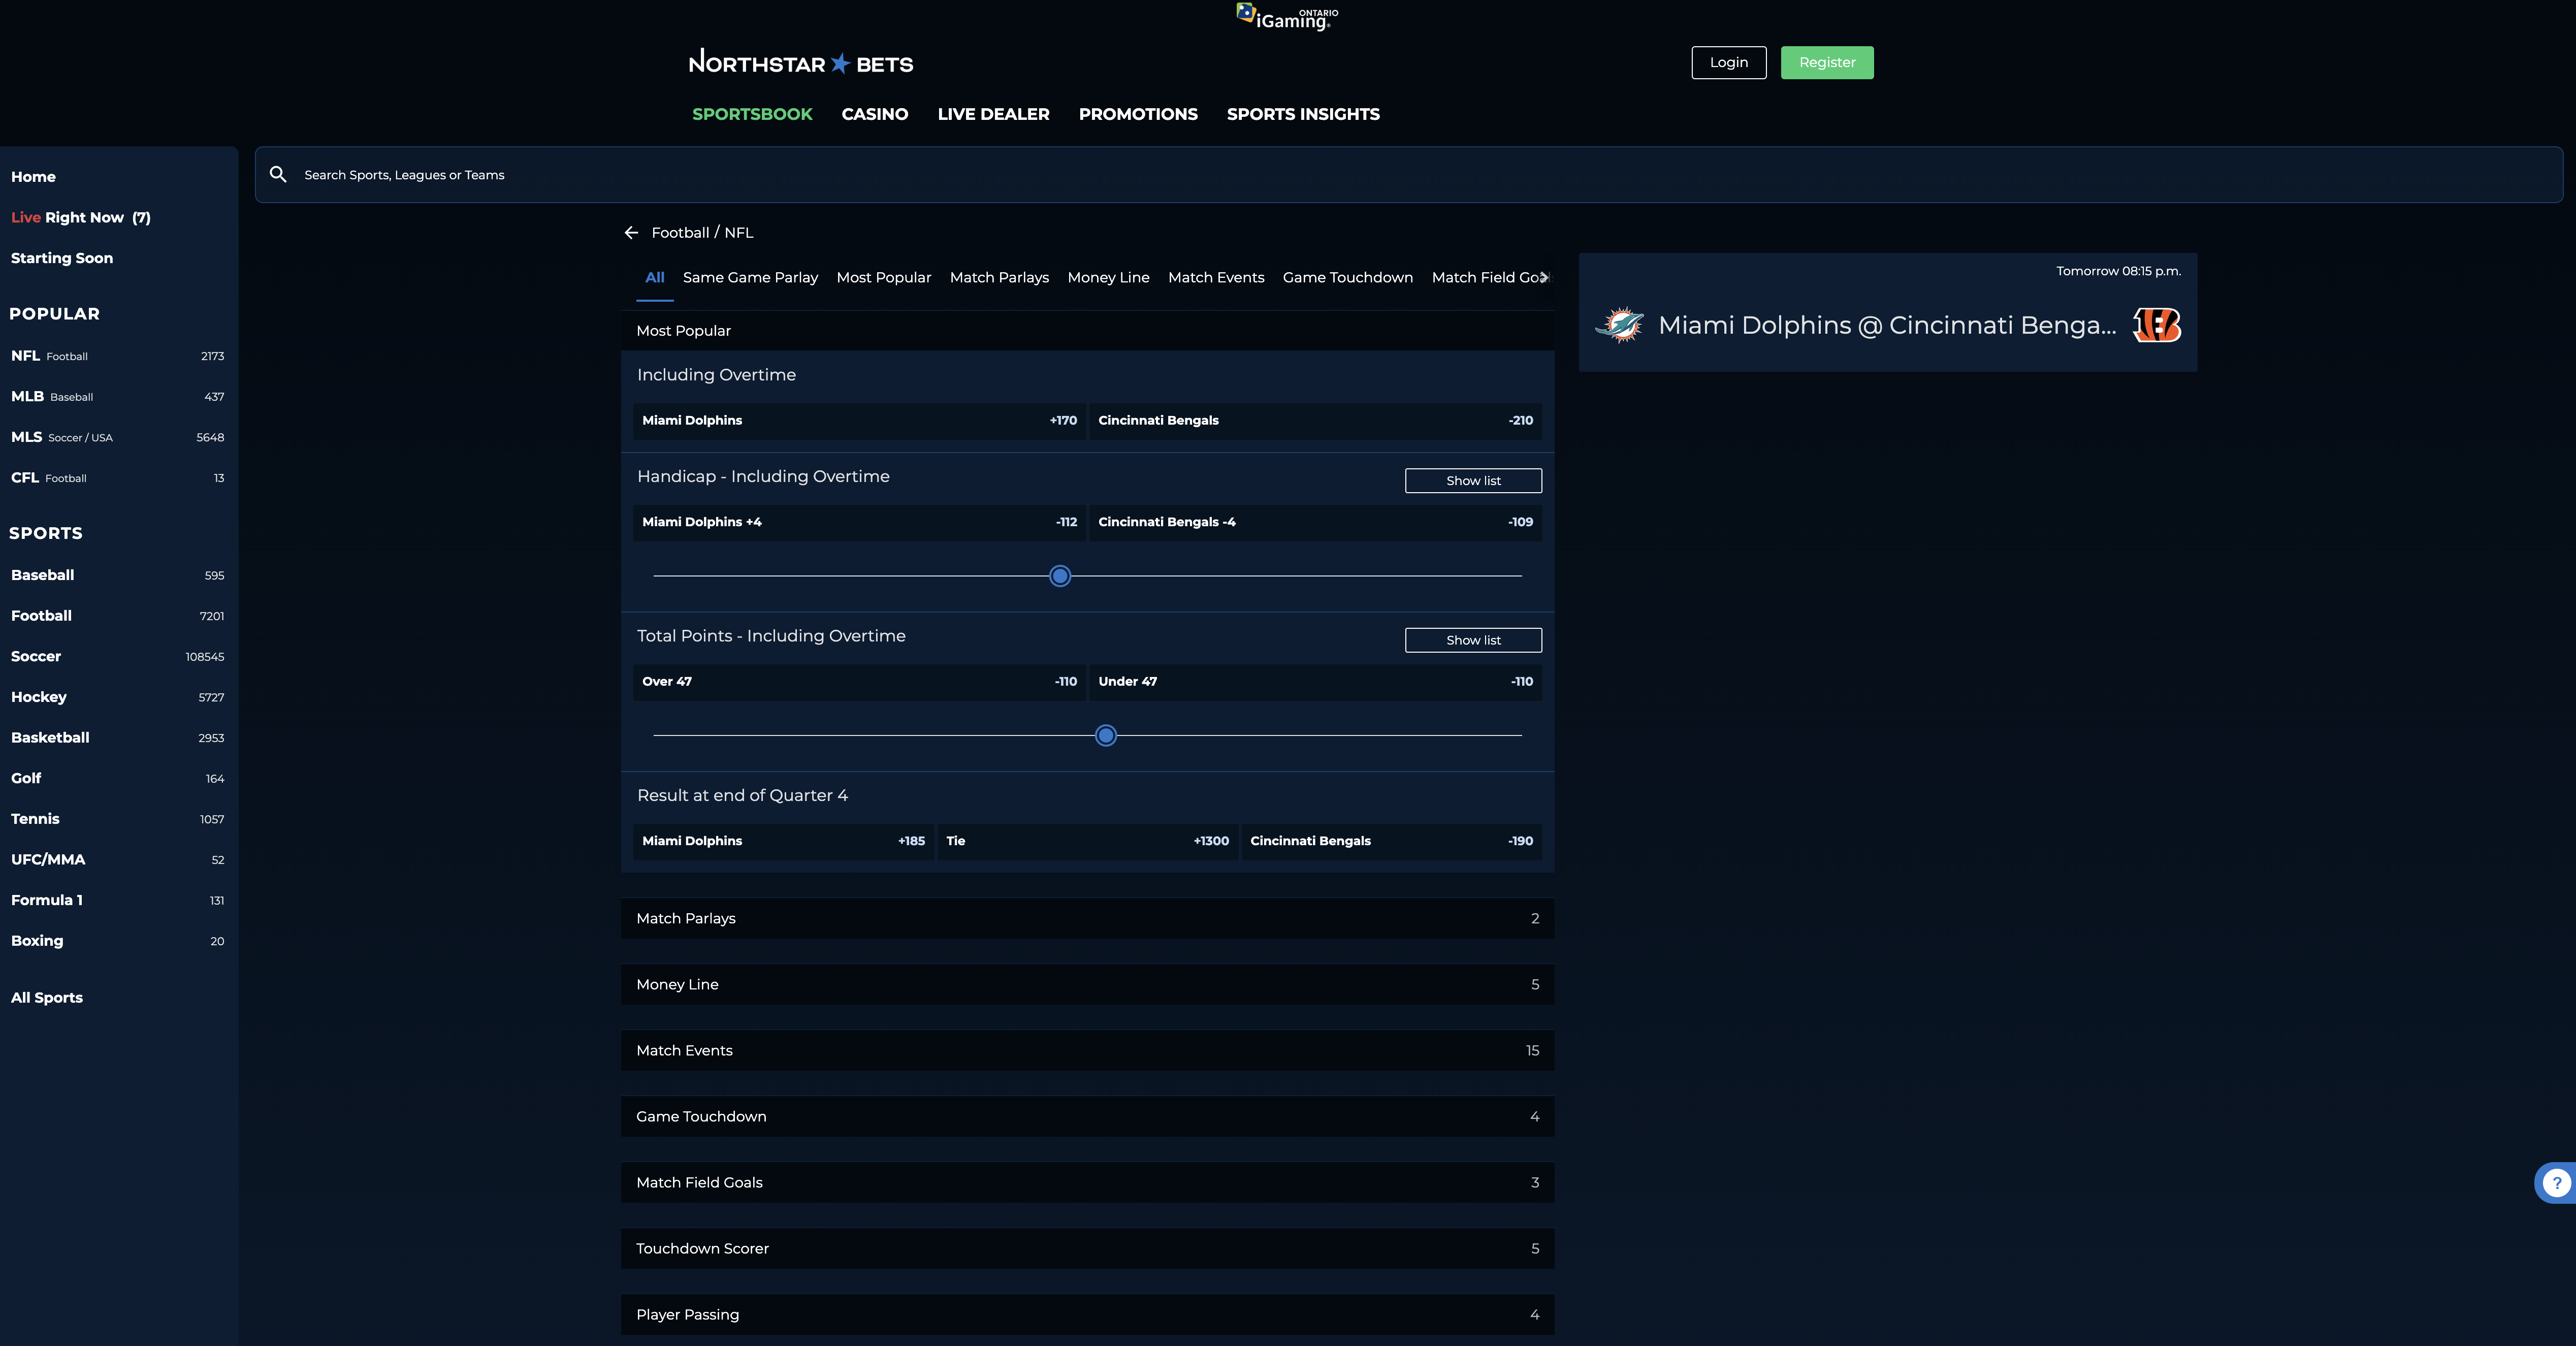Click the Total Points line slider handle
Viewport: 2576px width, 1346px height.
[x=1106, y=736]
